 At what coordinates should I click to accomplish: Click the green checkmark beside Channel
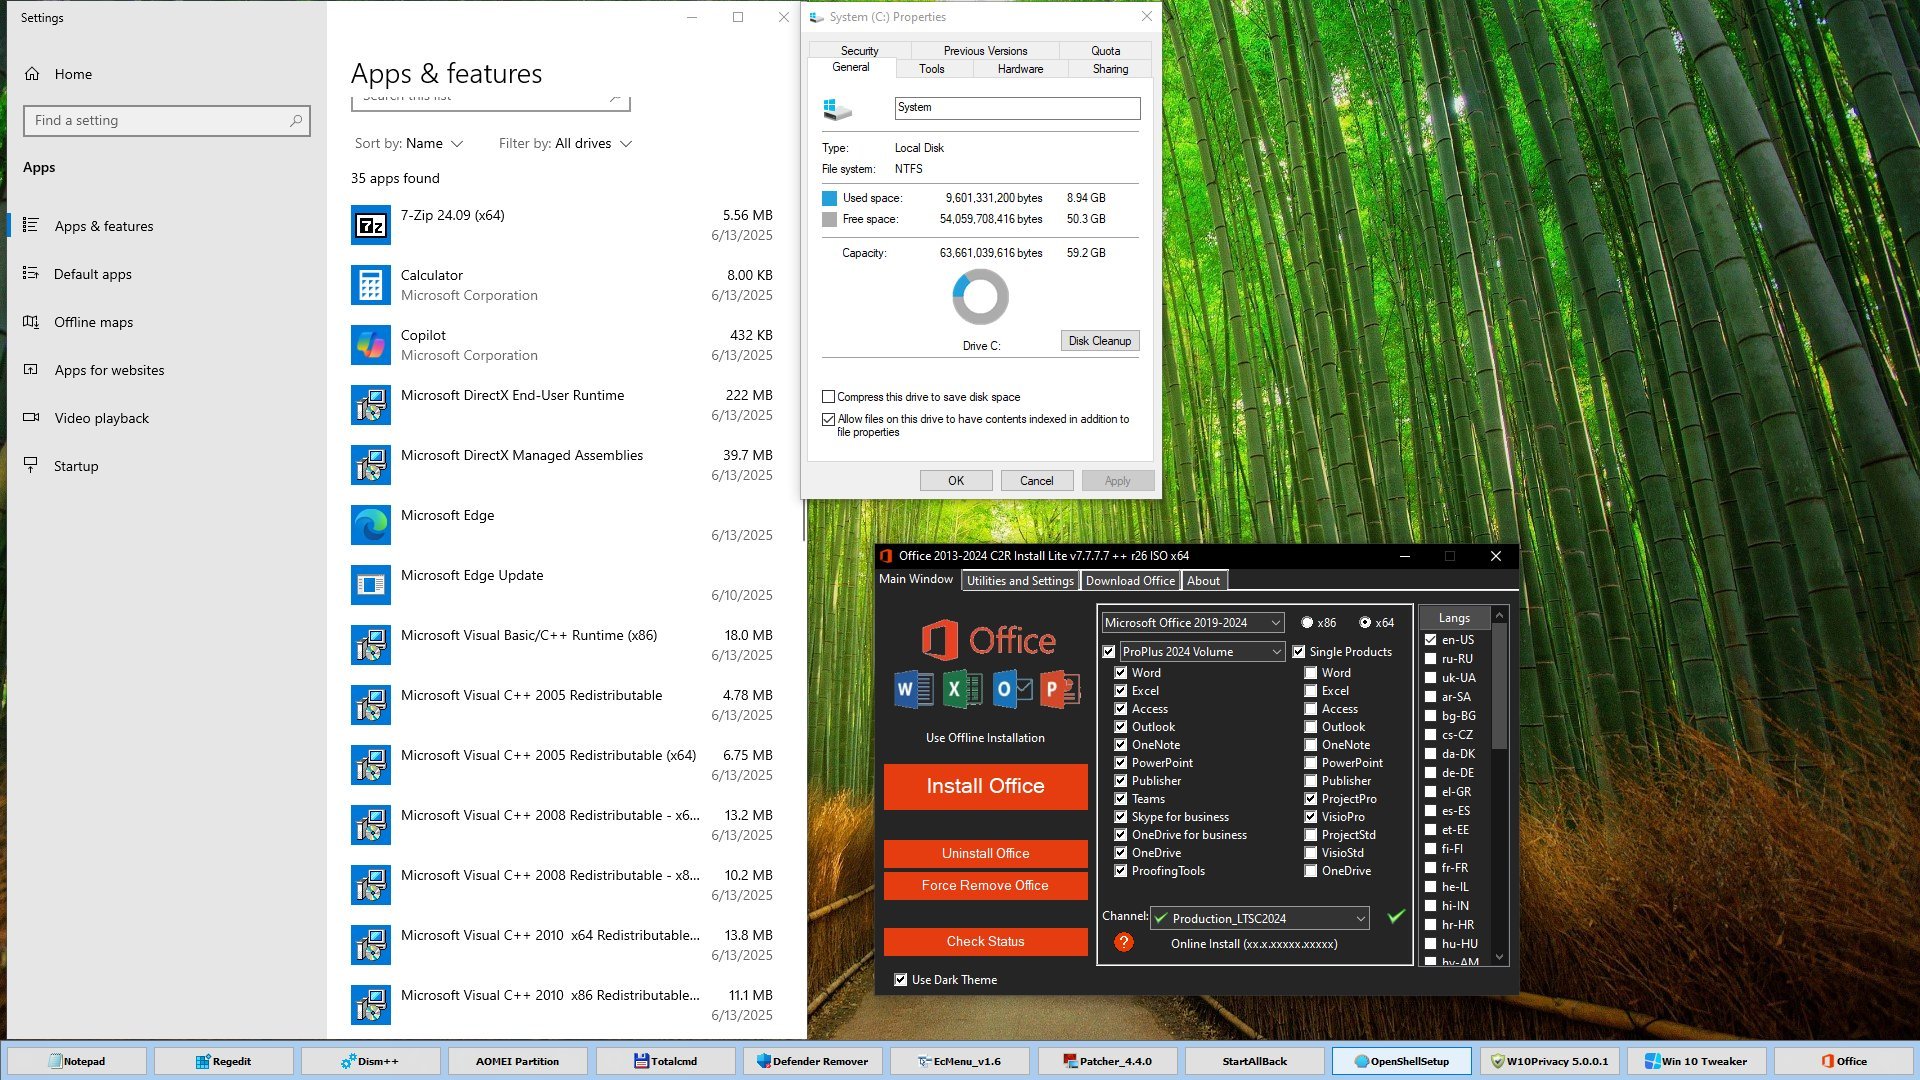point(1396,916)
